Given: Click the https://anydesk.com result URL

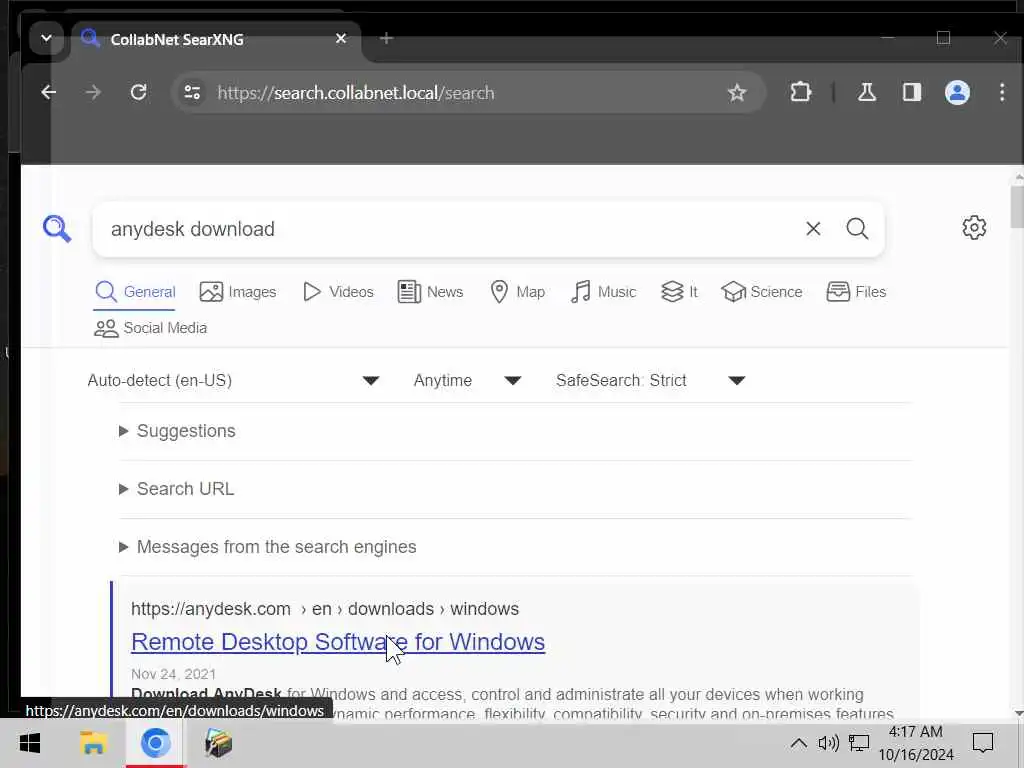Looking at the screenshot, I should pyautogui.click(x=325, y=609).
